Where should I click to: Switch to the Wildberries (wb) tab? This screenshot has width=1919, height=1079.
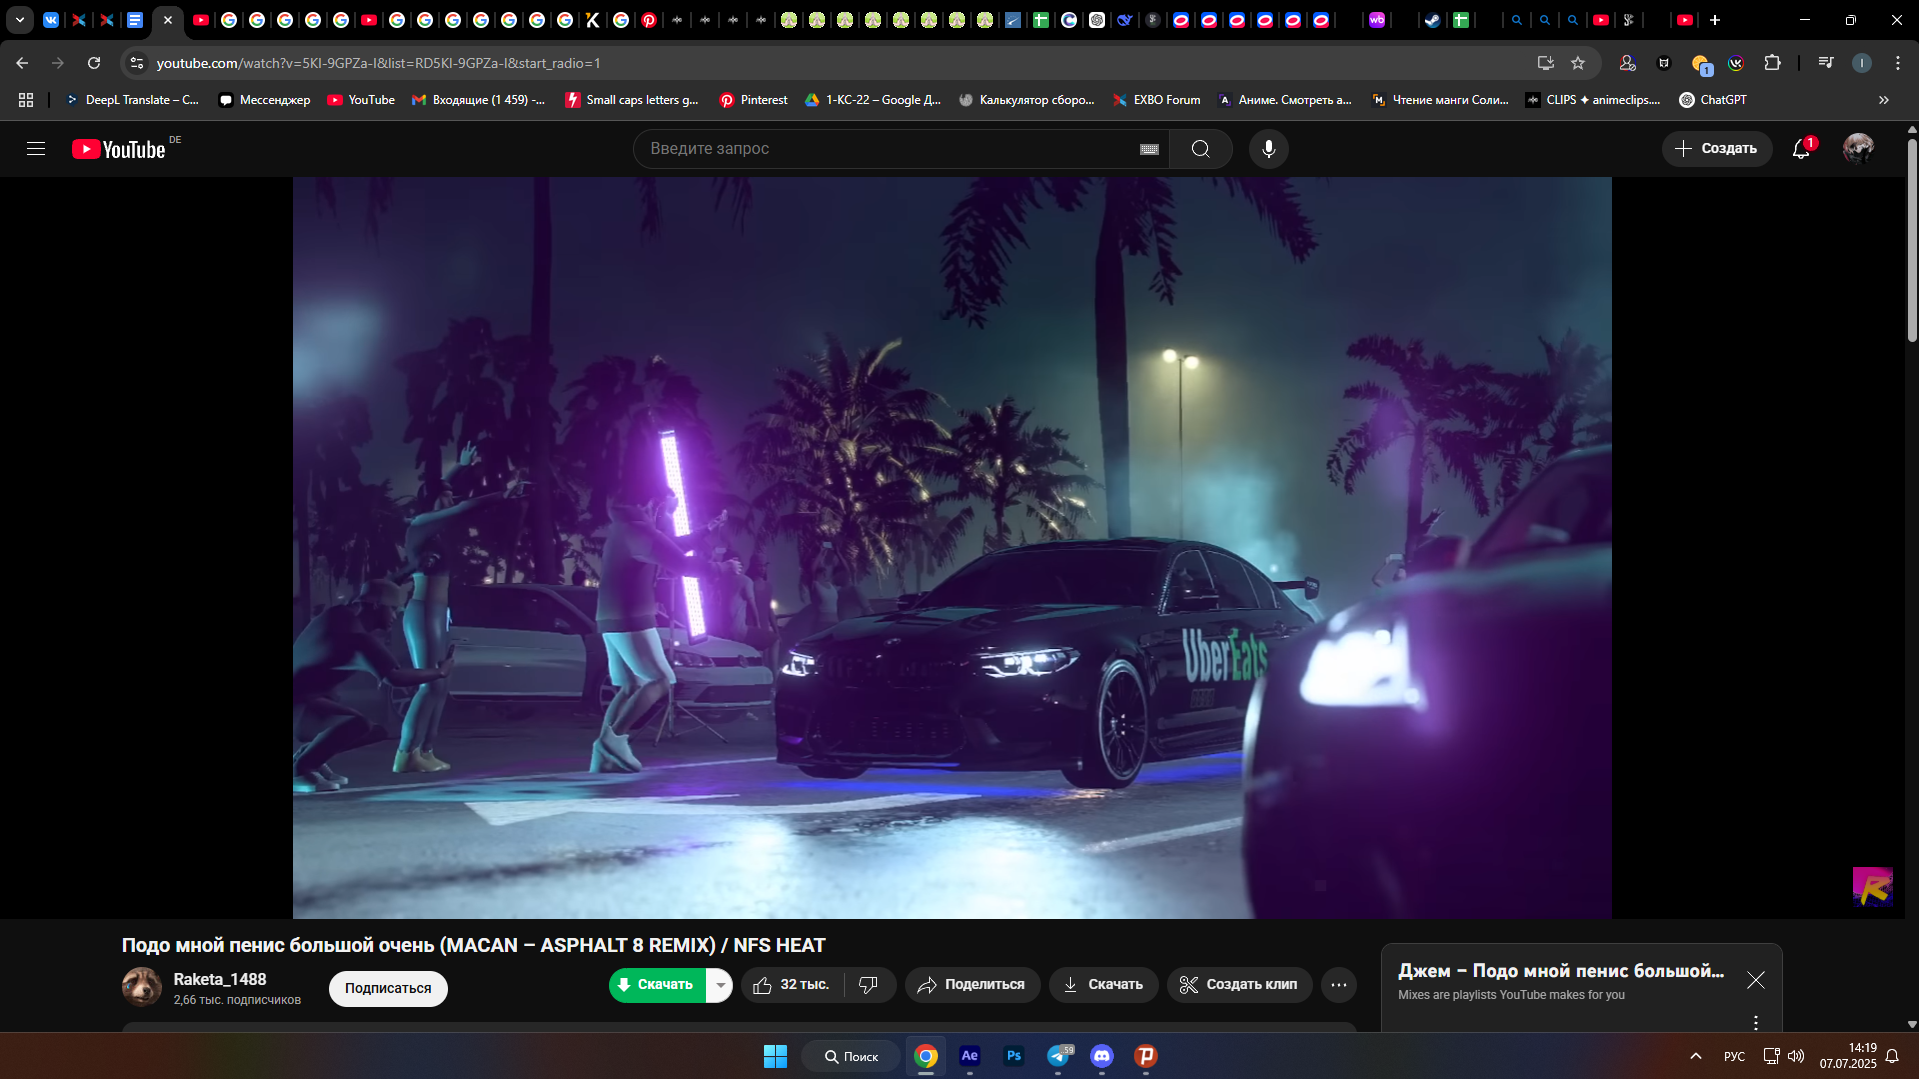pos(1377,20)
